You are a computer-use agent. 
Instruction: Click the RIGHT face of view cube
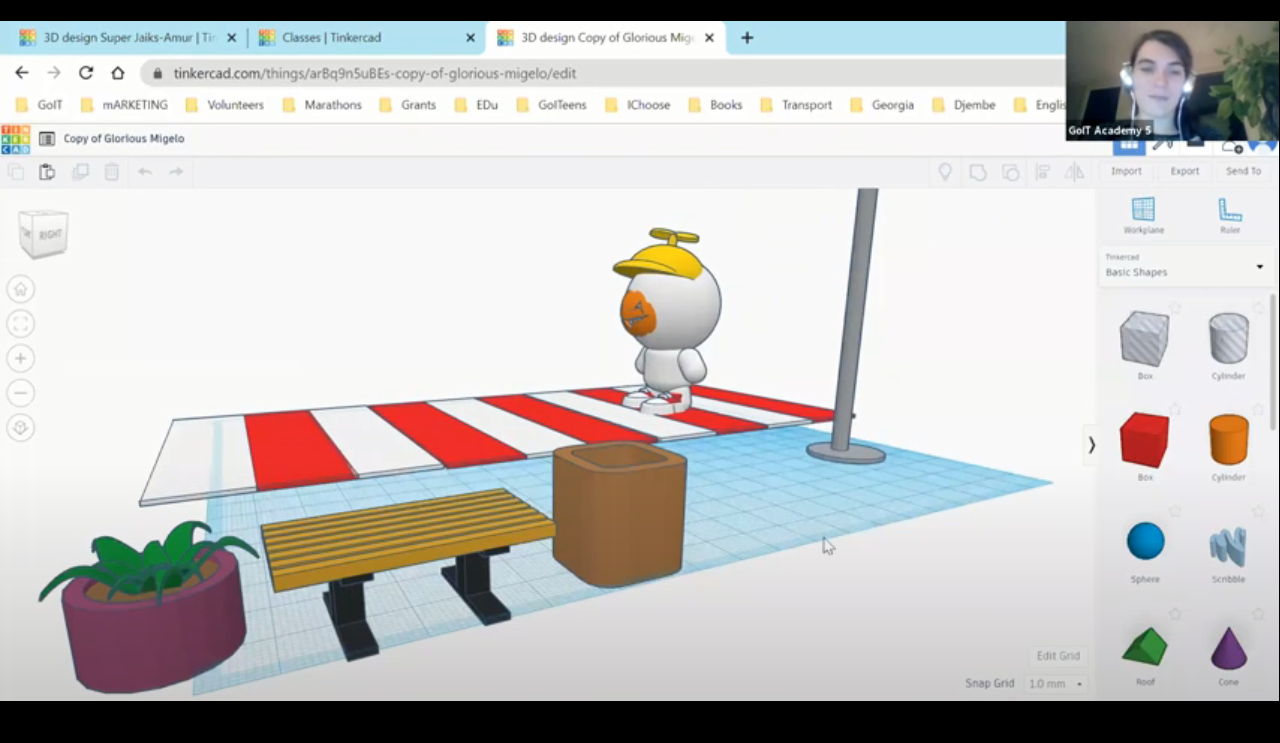click(x=50, y=235)
